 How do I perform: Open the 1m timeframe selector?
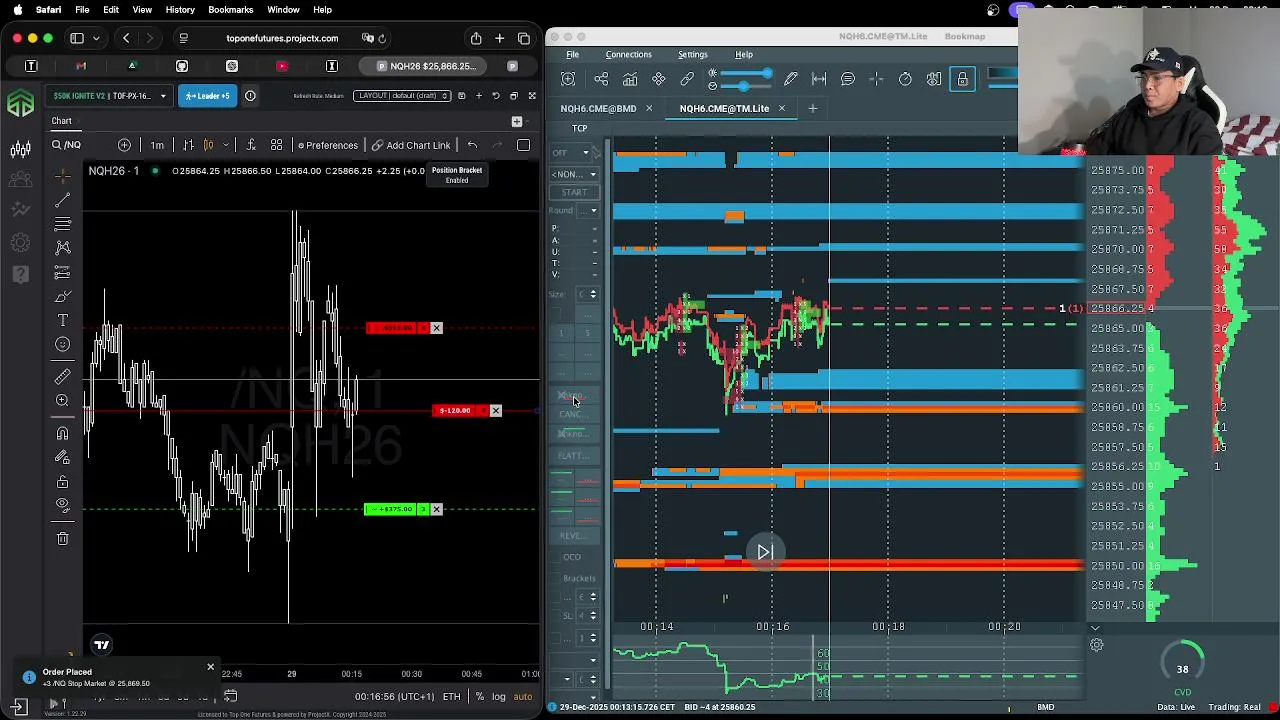[x=157, y=145]
